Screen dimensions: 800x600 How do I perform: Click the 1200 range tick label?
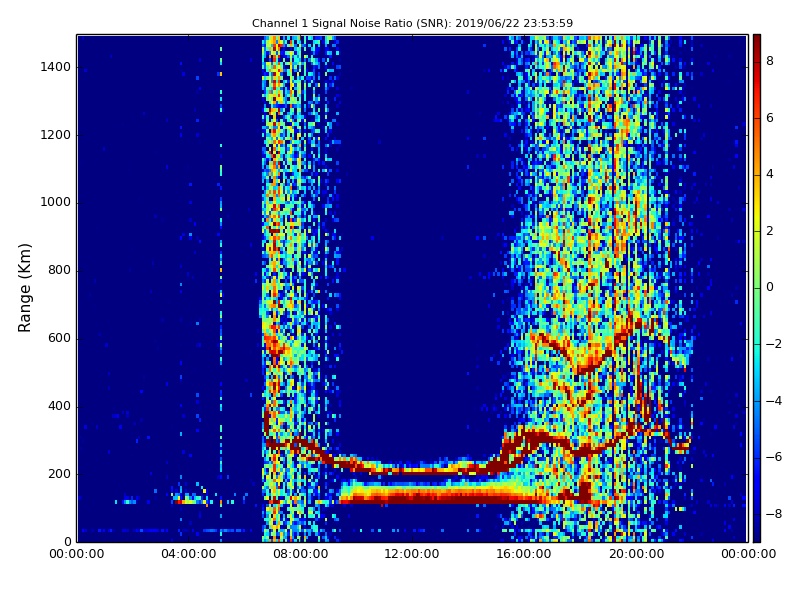pyautogui.click(x=55, y=135)
